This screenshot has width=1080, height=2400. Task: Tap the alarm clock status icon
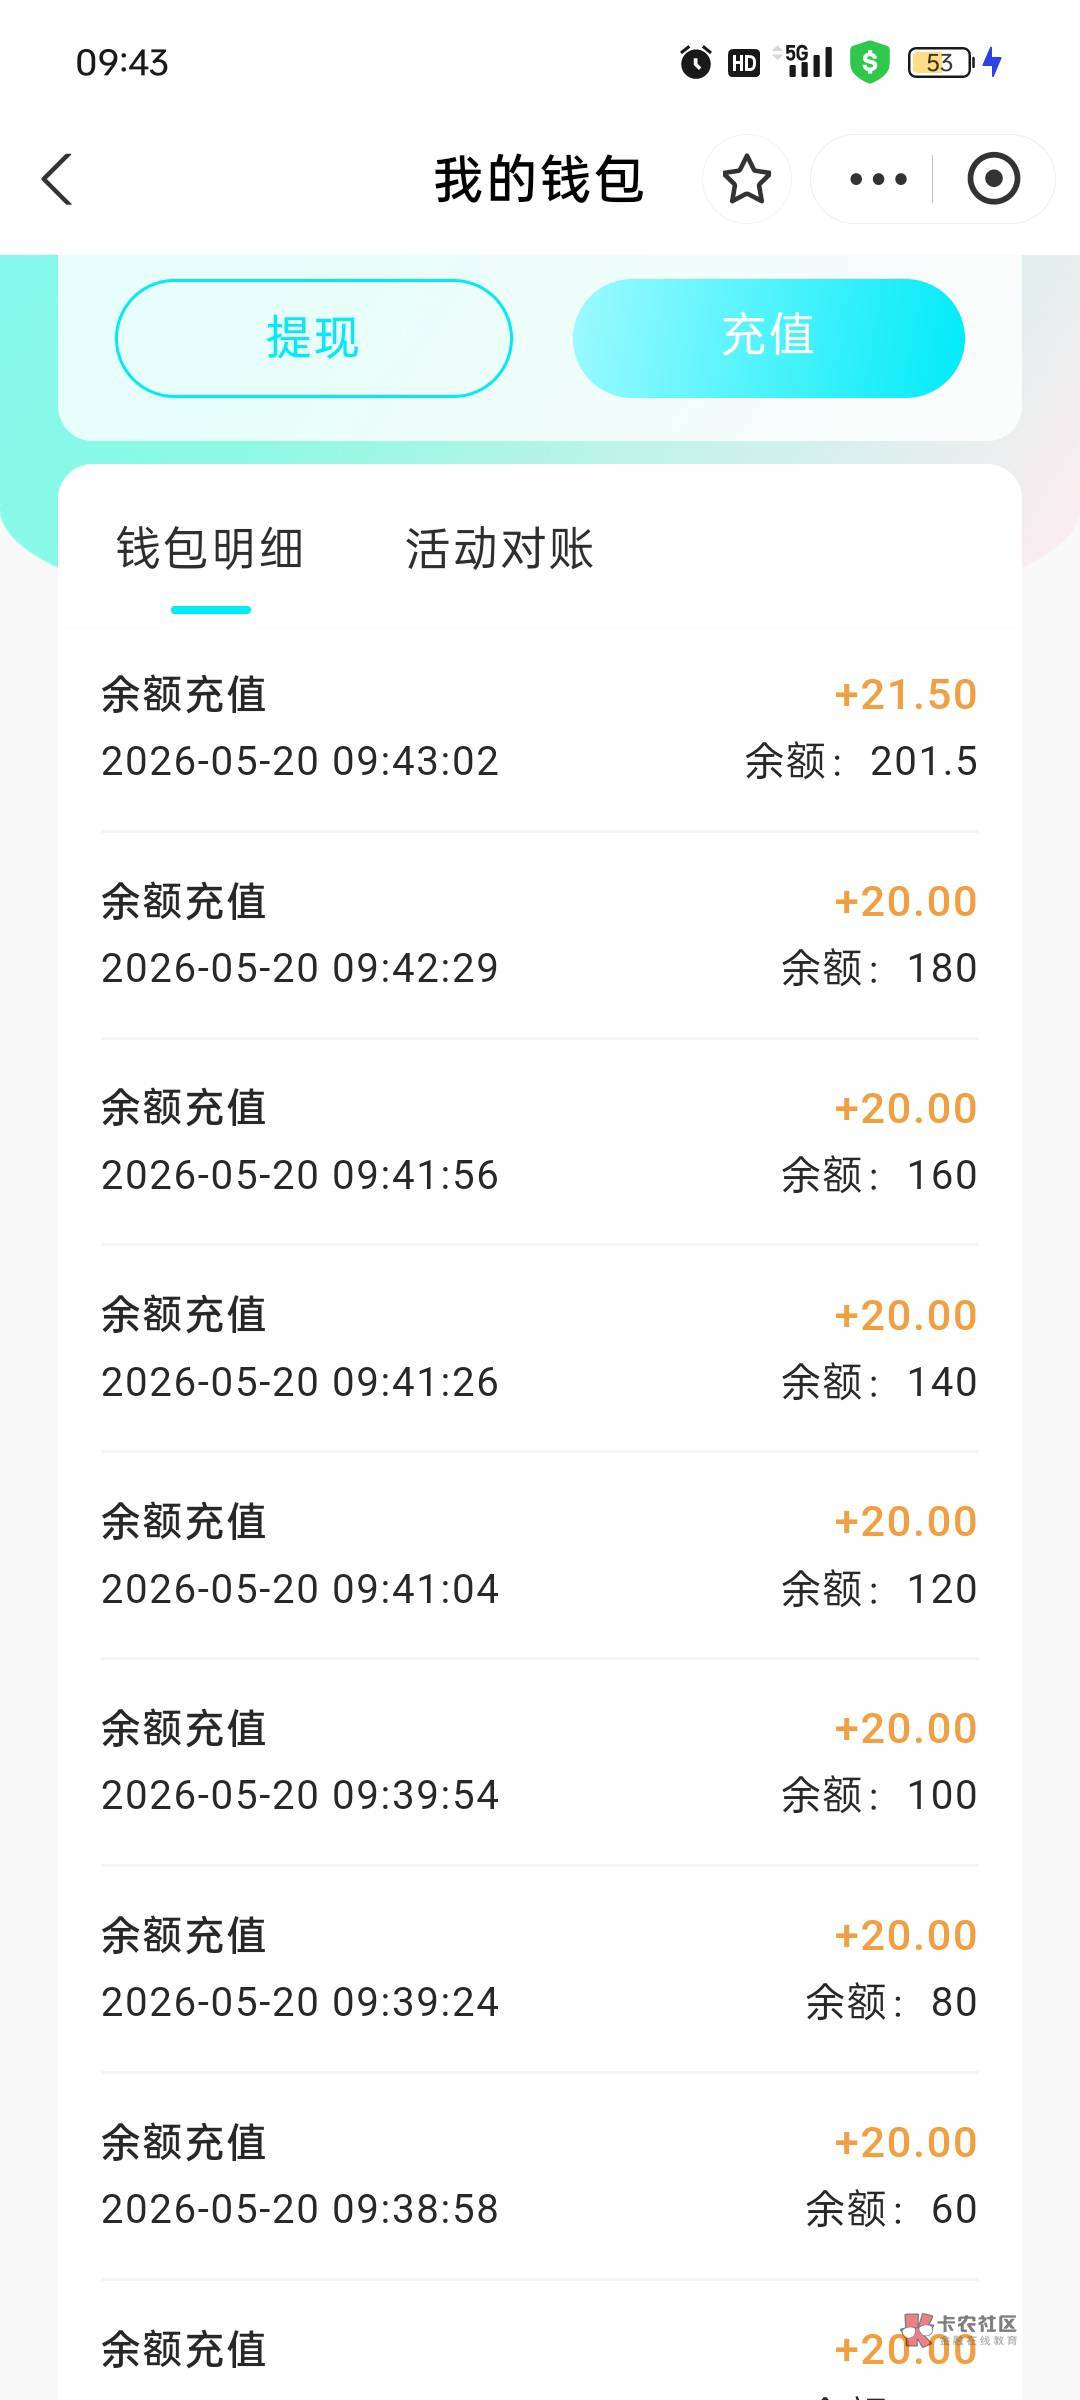pyautogui.click(x=695, y=63)
